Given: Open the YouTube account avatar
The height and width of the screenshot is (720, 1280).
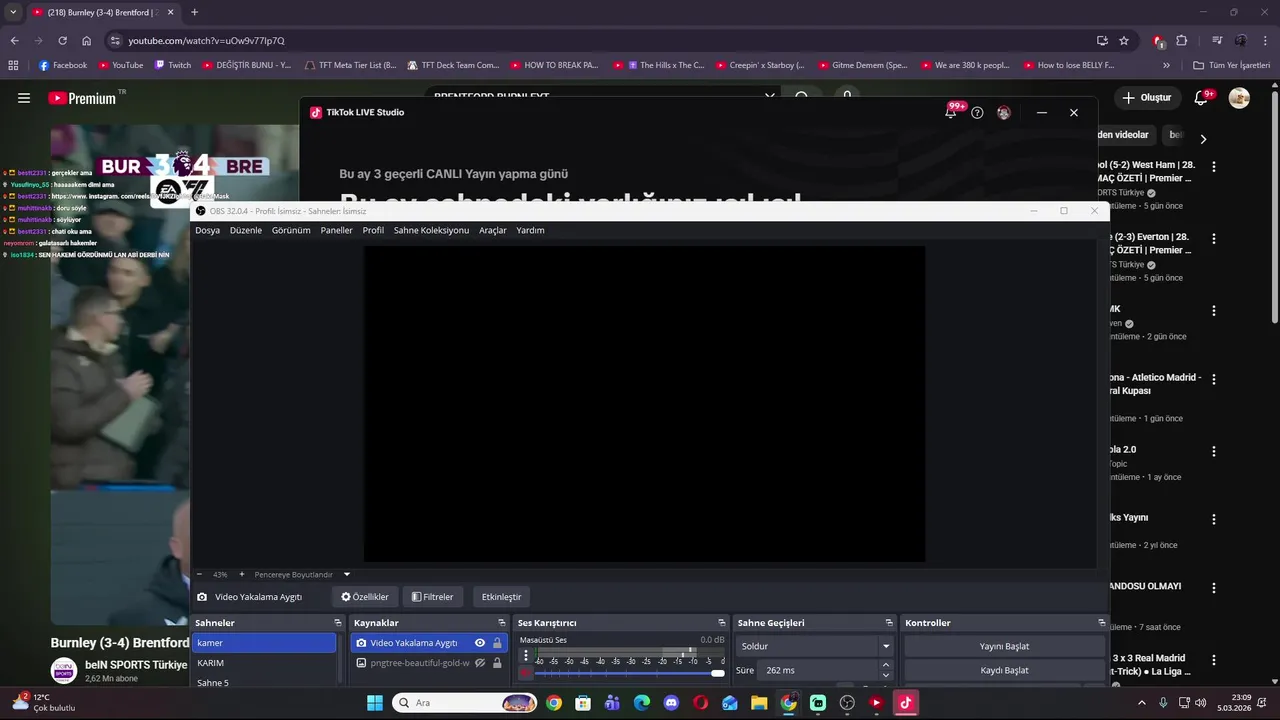Looking at the screenshot, I should click(x=1239, y=98).
